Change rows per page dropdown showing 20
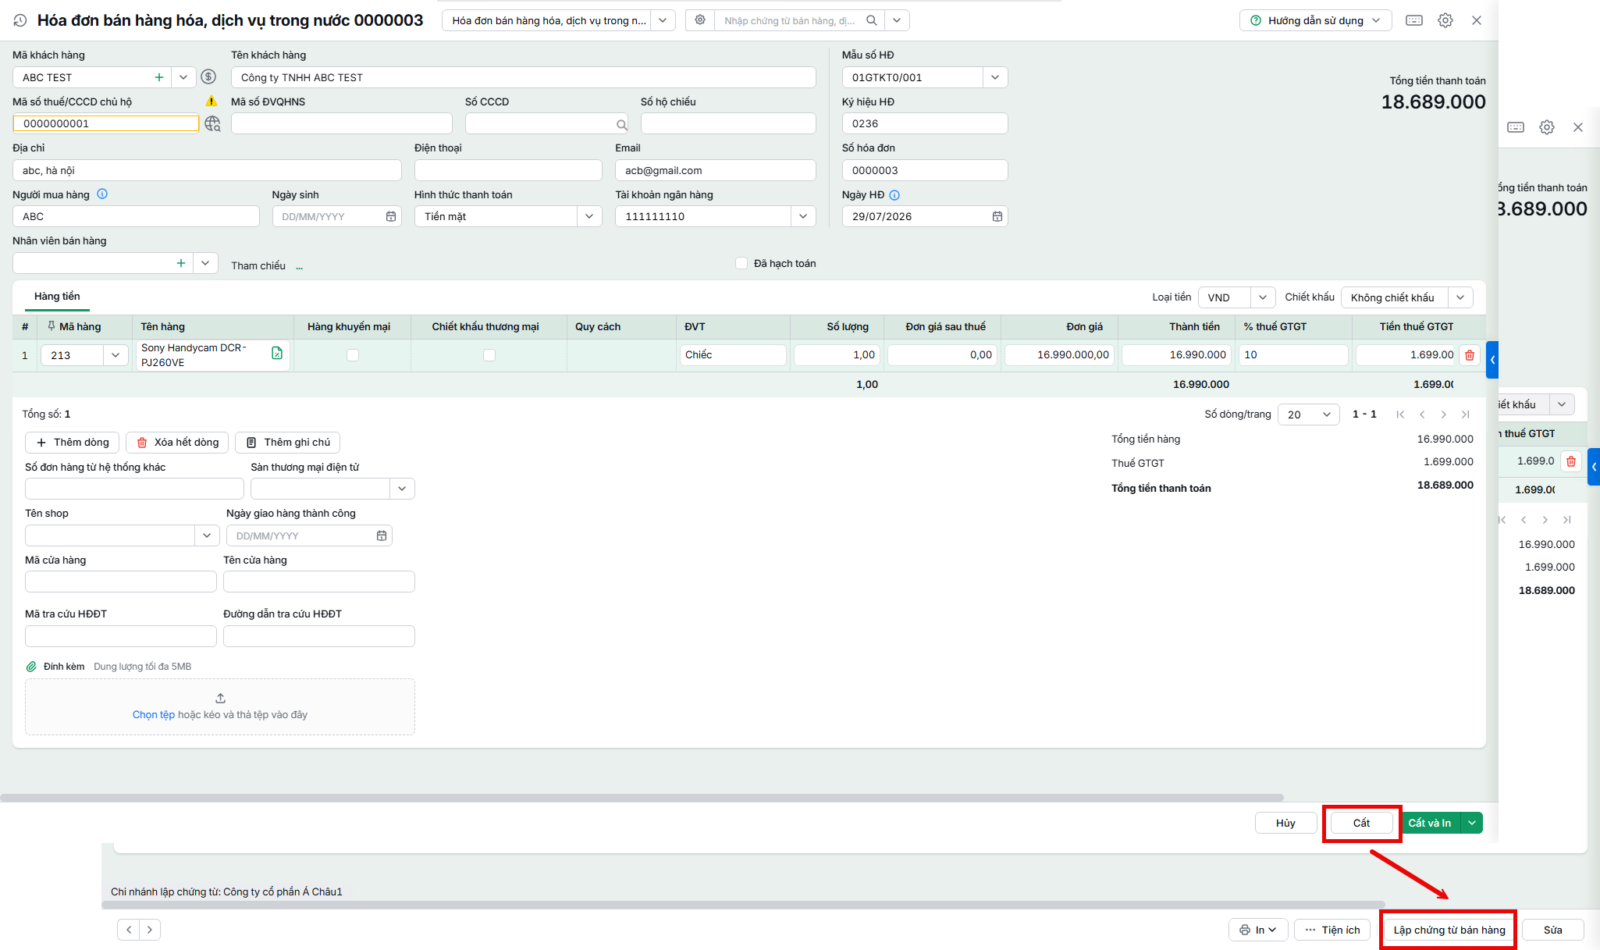The width and height of the screenshot is (1600, 950). tap(1308, 414)
